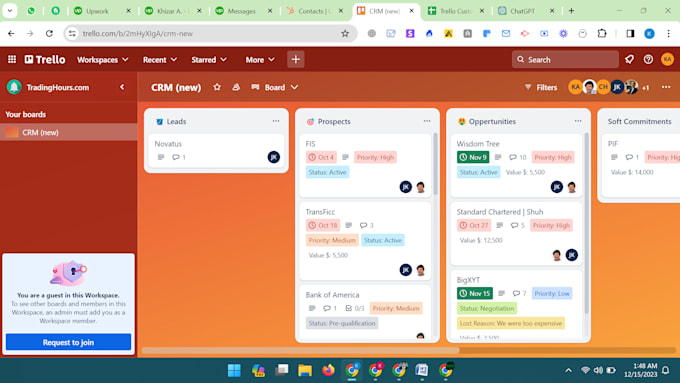Toggle the Chrome side panel icon
Viewport: 680px width, 383px height.
click(x=630, y=33)
